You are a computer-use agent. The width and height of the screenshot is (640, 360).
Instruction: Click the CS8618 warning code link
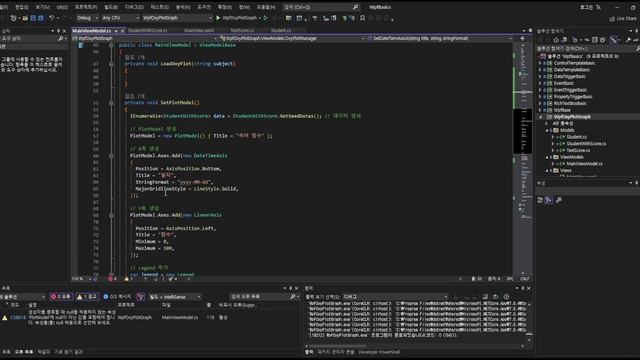click(18, 317)
